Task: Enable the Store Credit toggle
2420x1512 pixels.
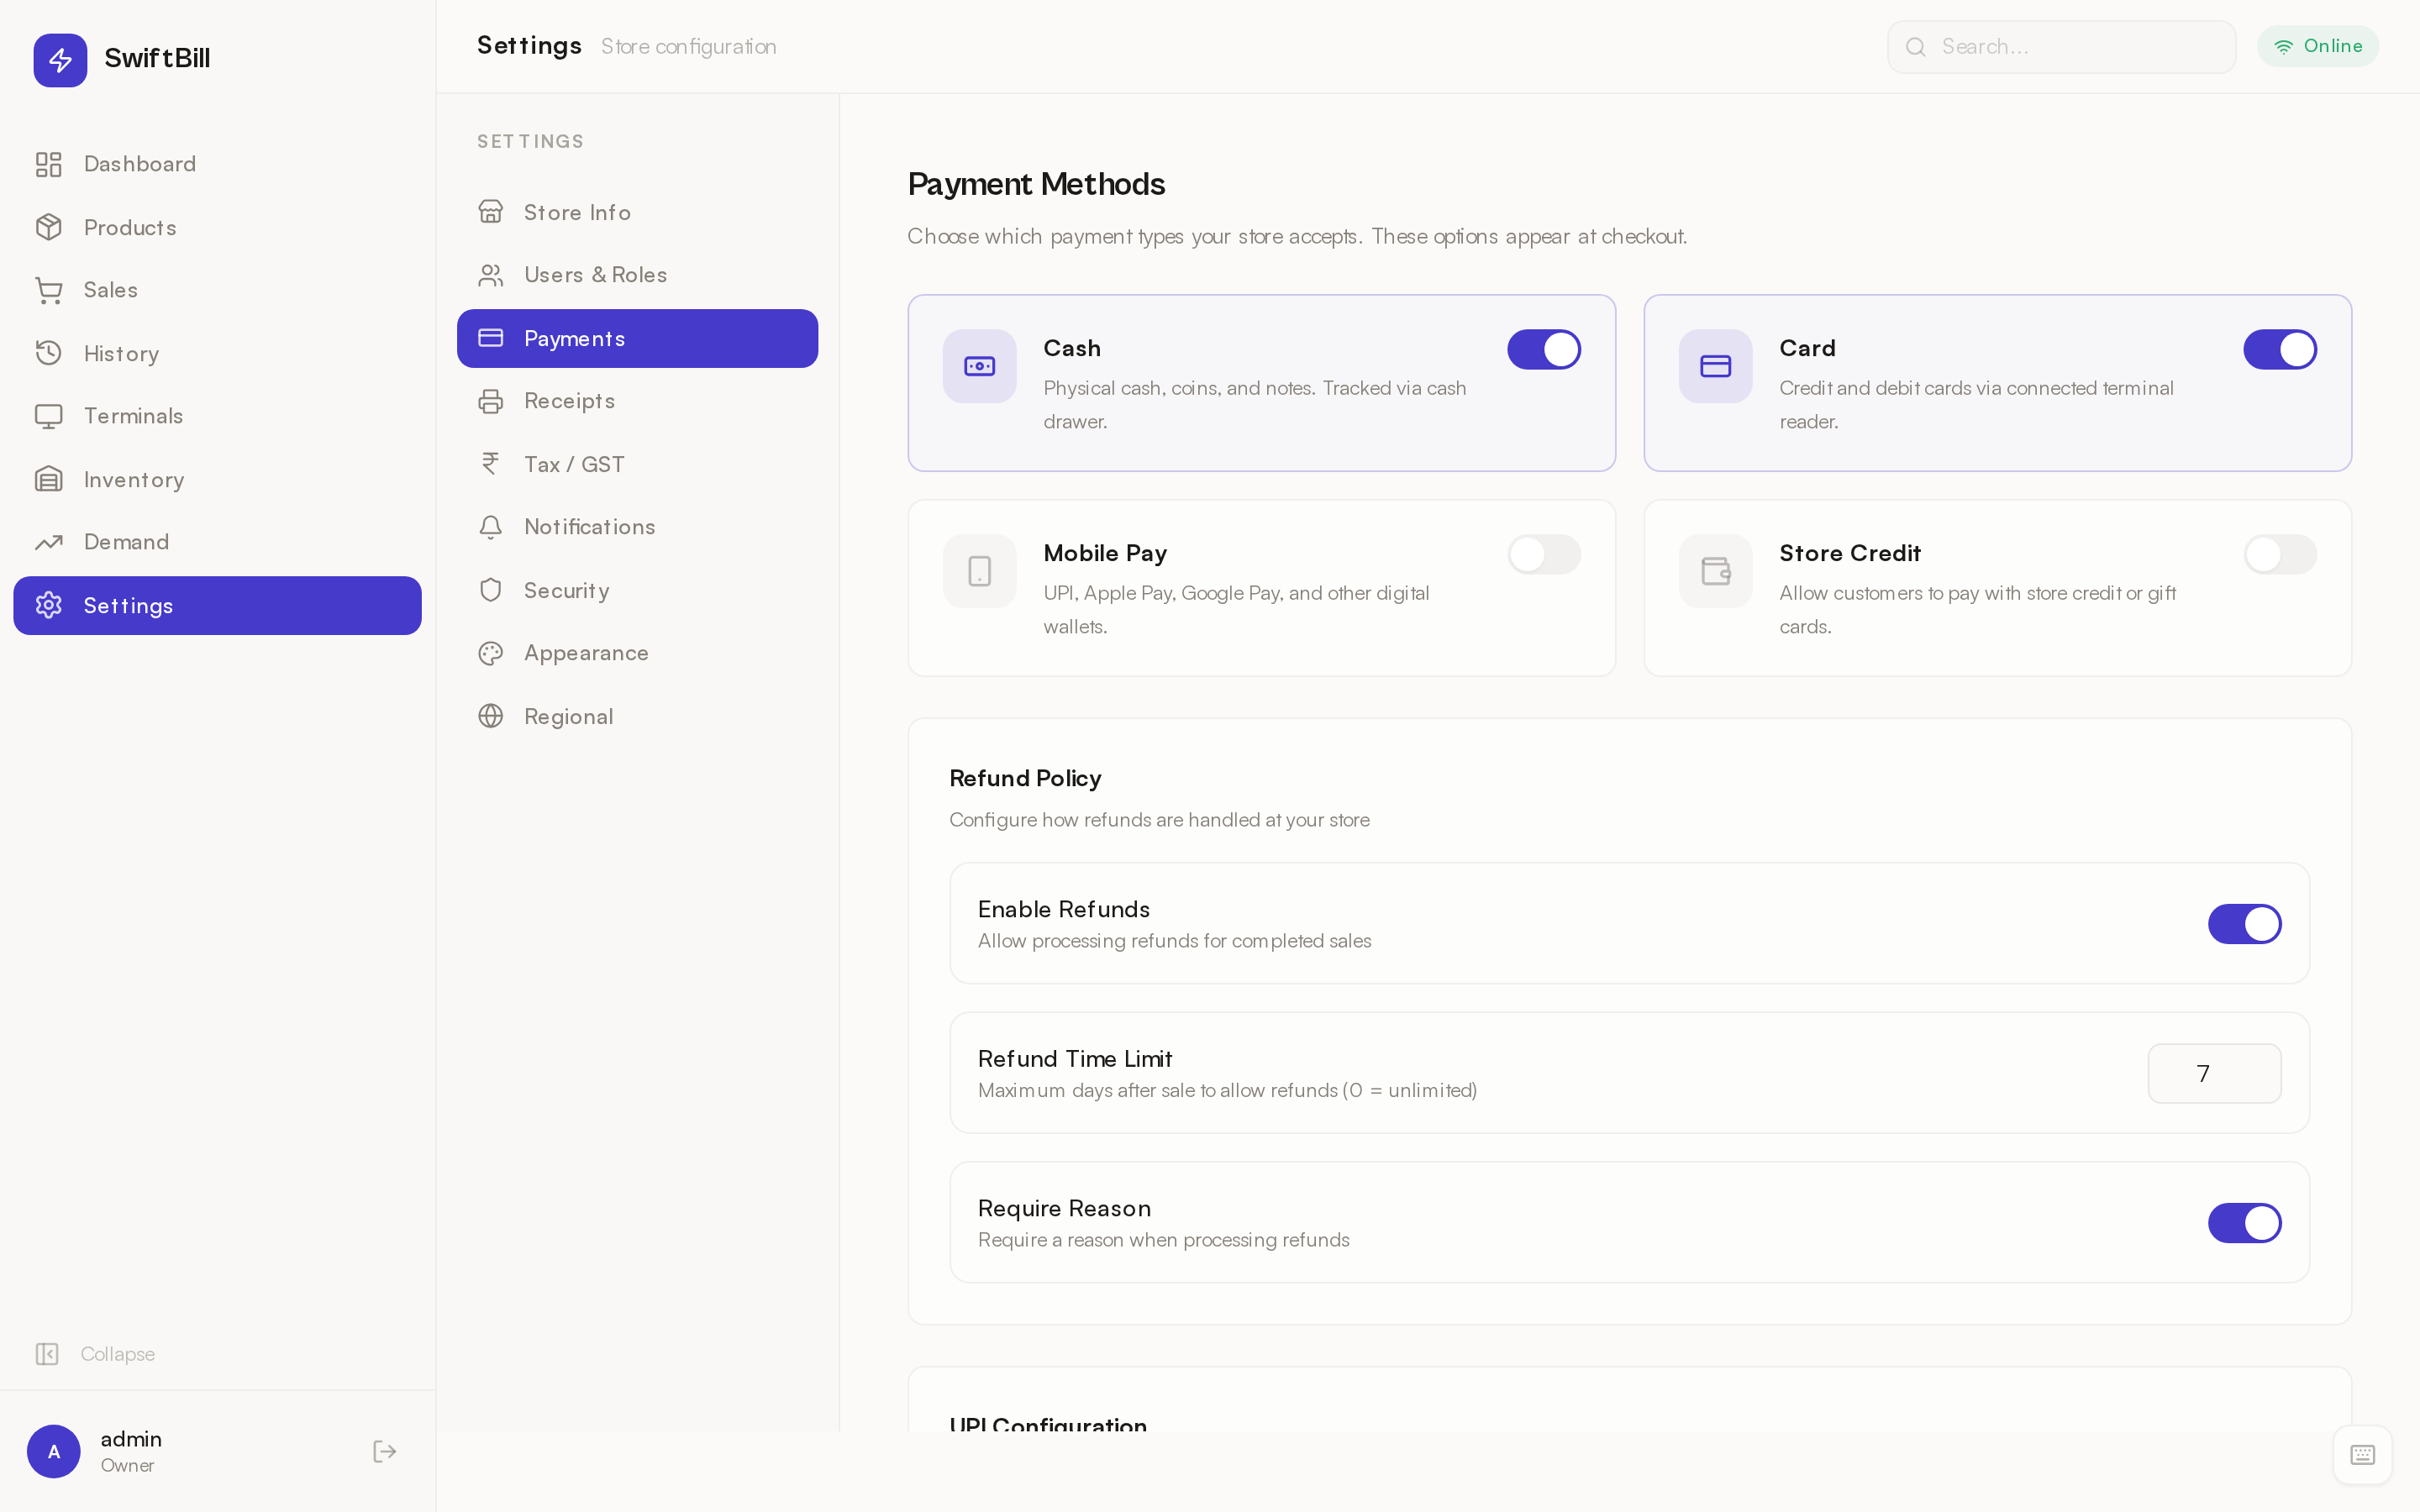Action: (x=2279, y=554)
